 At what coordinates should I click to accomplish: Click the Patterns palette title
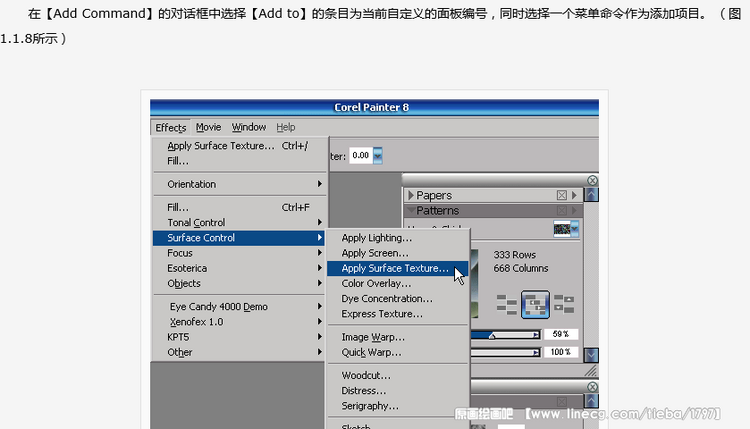point(438,210)
